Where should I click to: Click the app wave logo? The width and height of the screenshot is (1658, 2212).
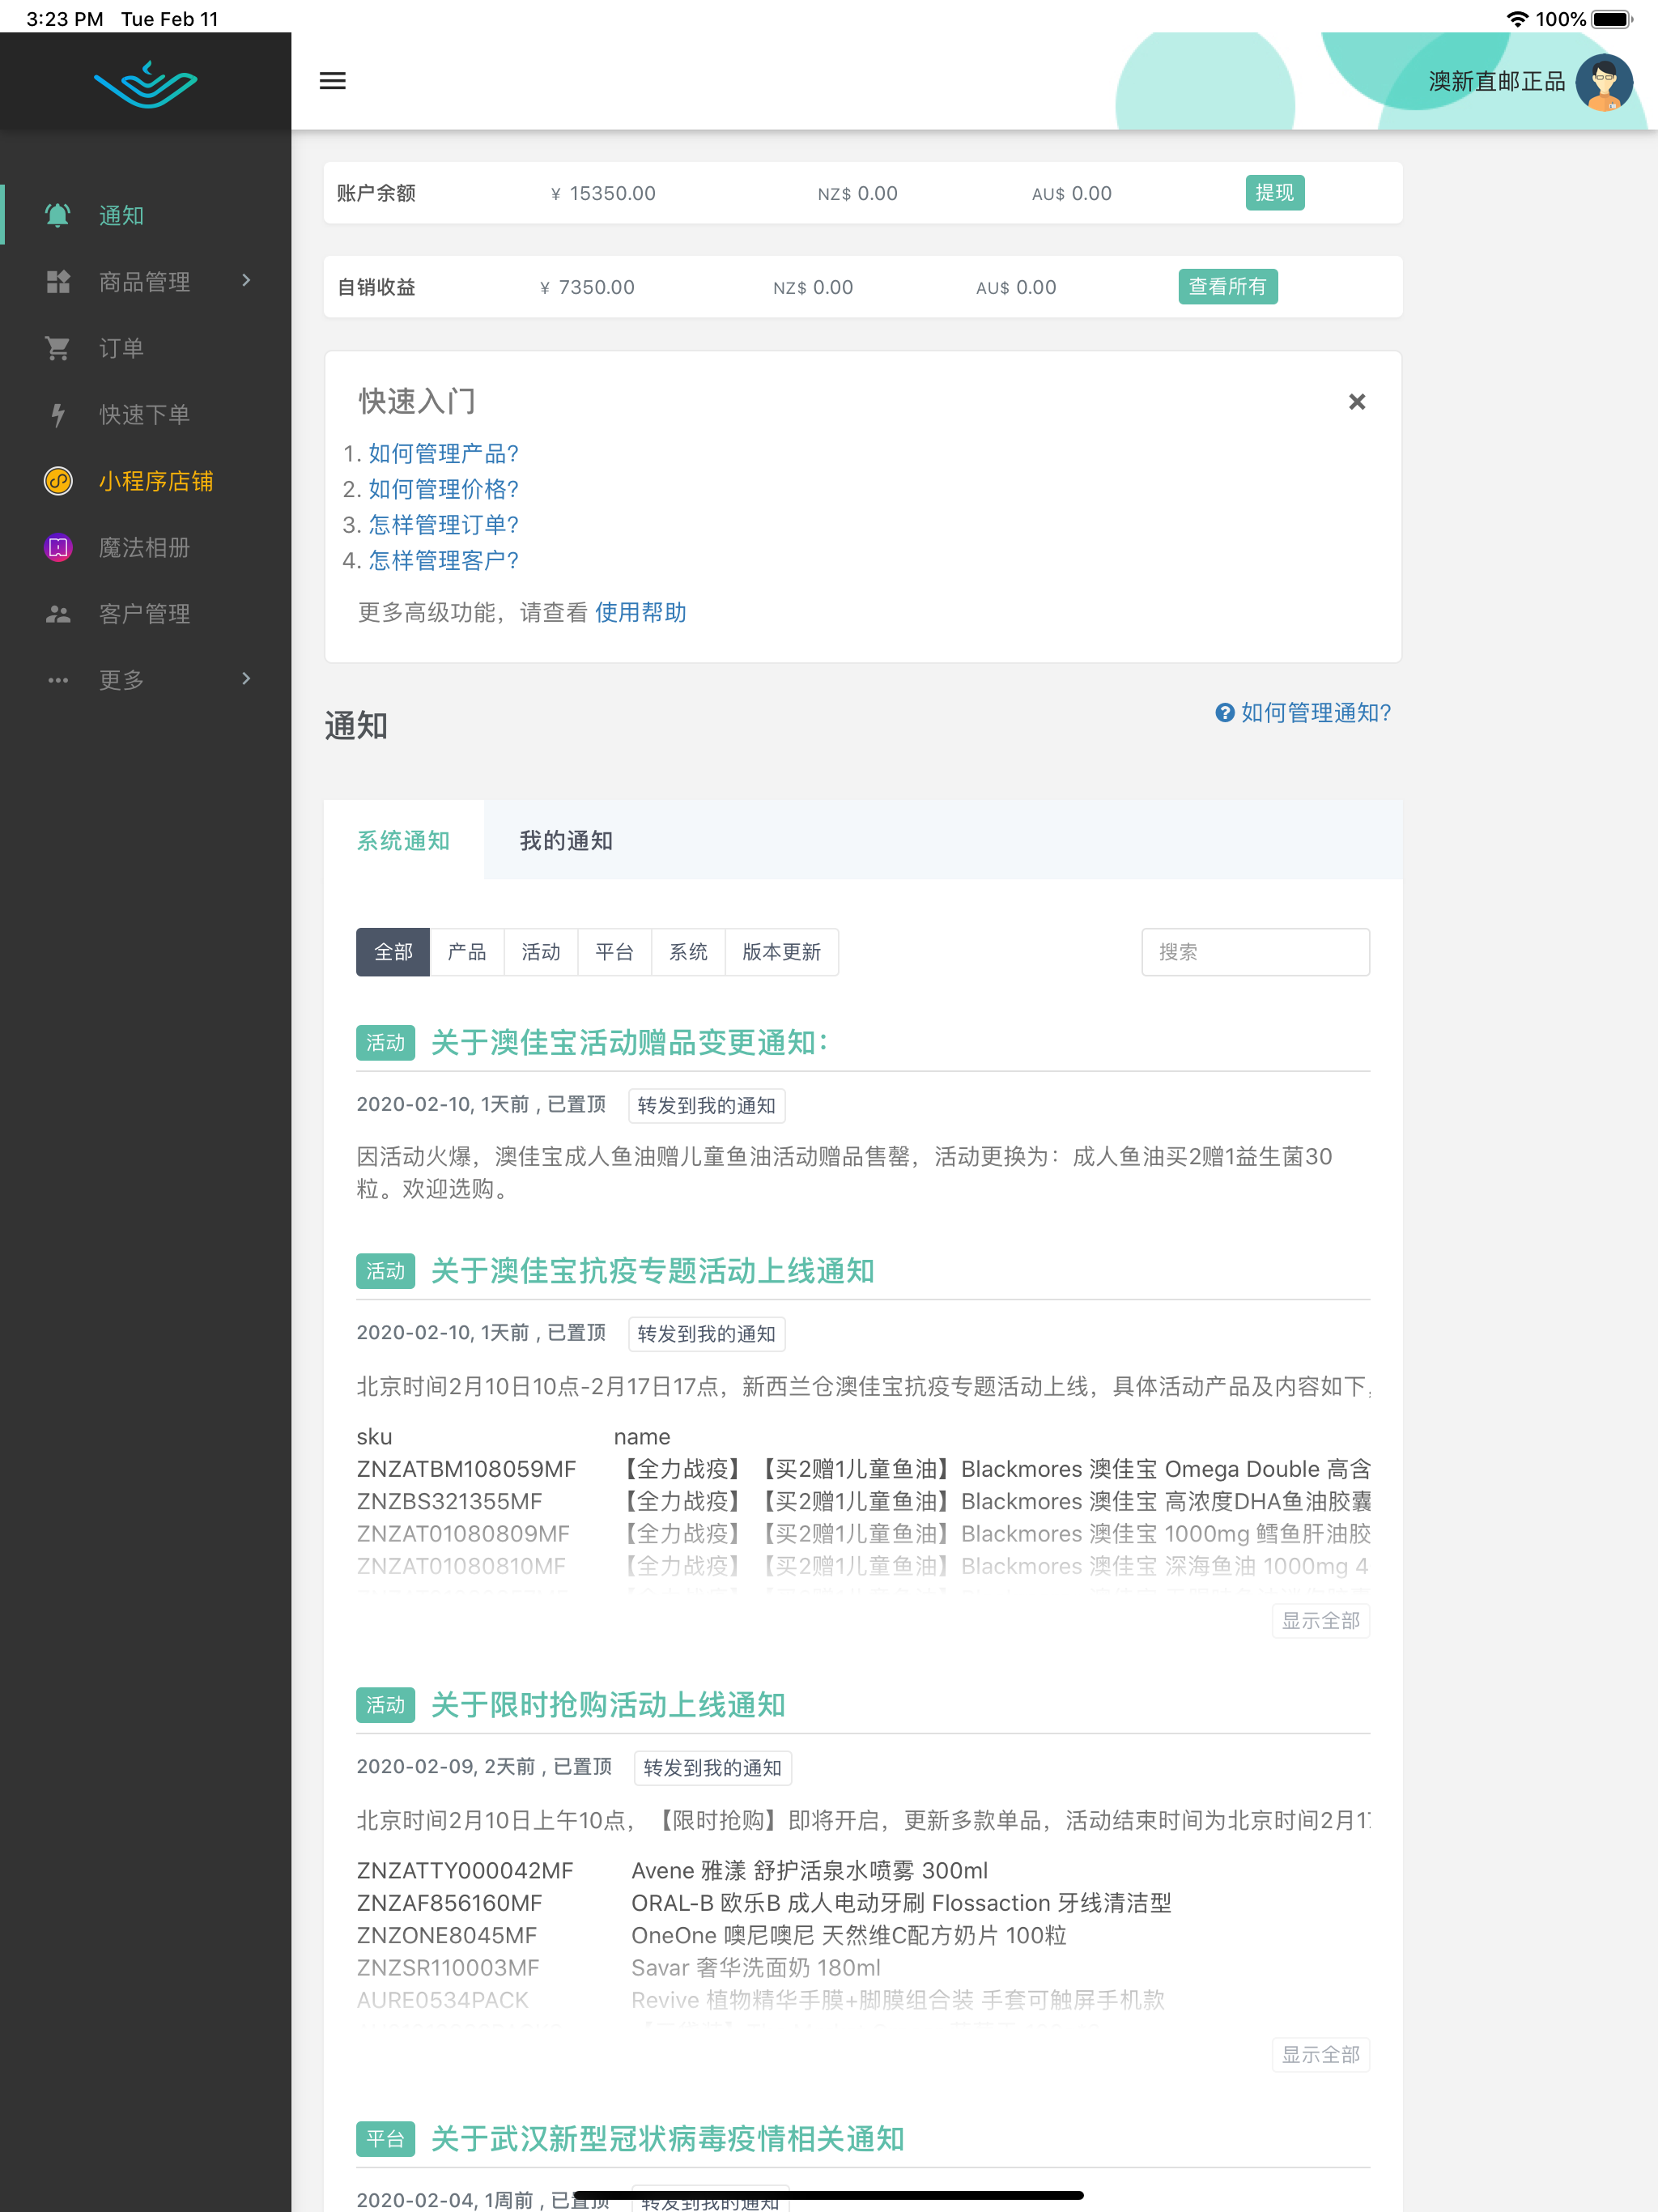pyautogui.click(x=146, y=84)
